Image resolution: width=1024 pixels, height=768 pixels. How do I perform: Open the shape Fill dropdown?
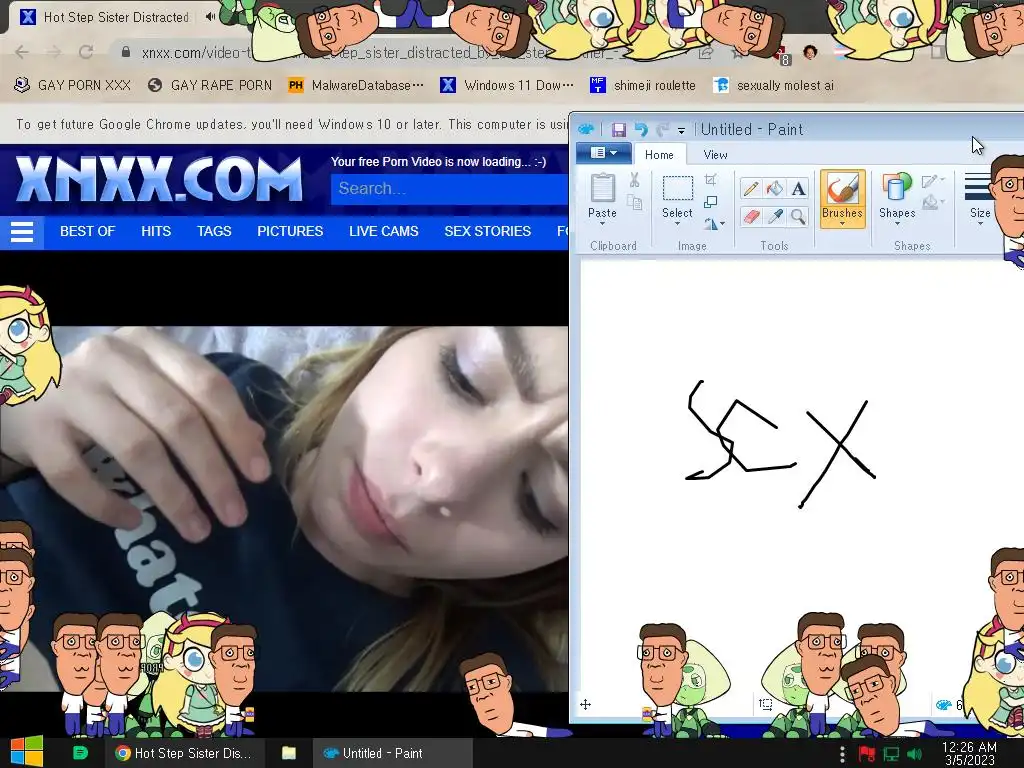[x=933, y=203]
